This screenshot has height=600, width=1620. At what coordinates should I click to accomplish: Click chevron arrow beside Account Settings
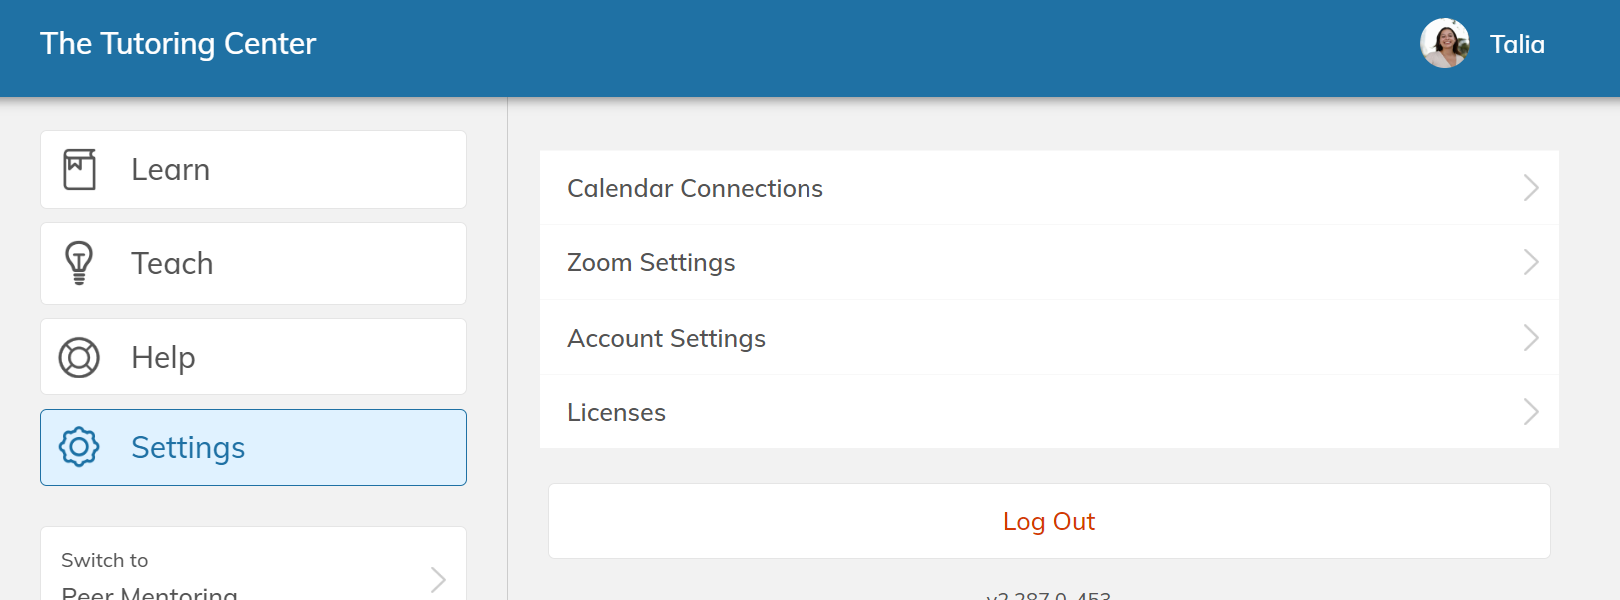pos(1530,338)
